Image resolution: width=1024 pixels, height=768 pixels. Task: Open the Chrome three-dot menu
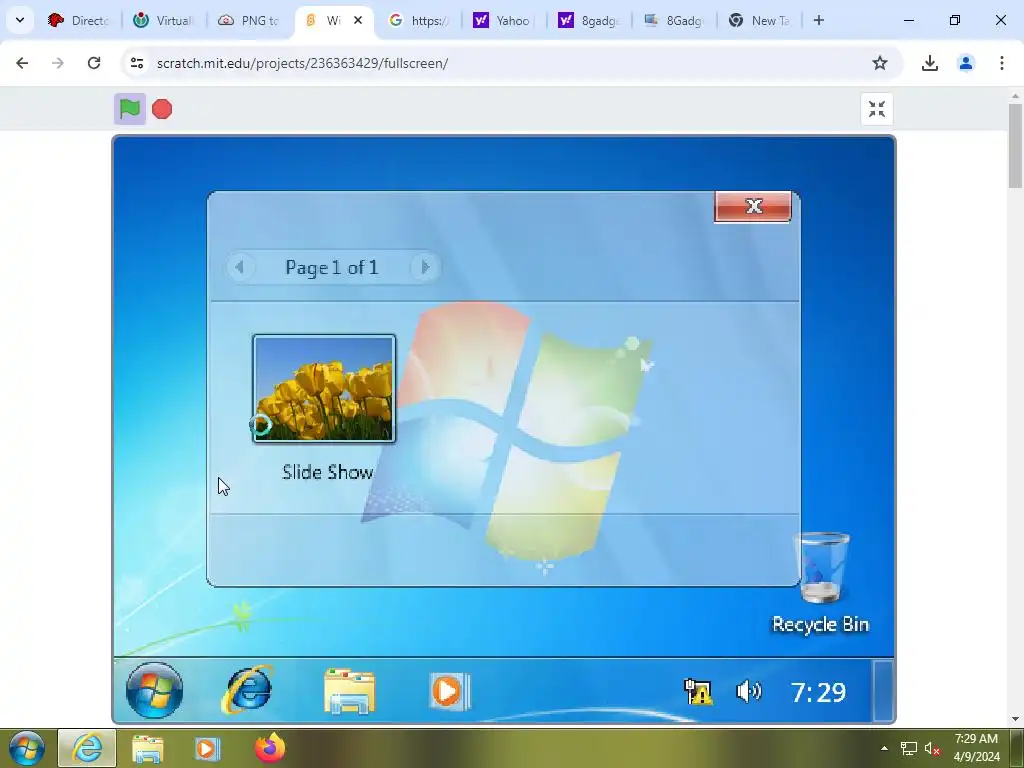click(x=1001, y=63)
